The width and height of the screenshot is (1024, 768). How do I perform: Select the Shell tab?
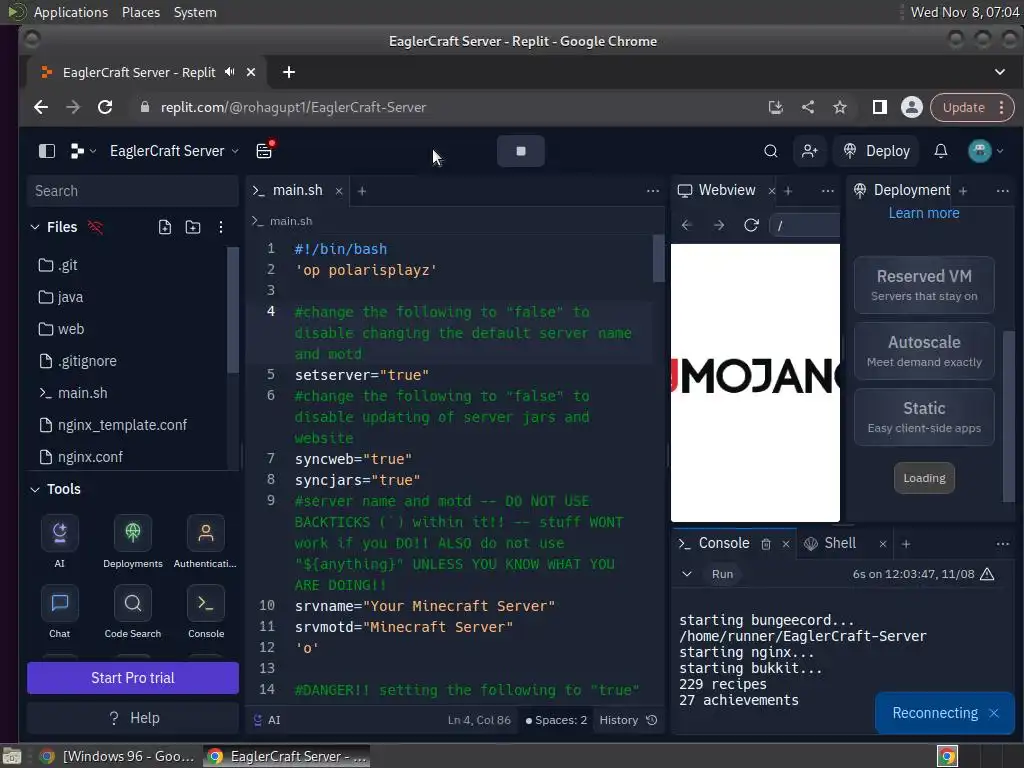click(x=830, y=543)
